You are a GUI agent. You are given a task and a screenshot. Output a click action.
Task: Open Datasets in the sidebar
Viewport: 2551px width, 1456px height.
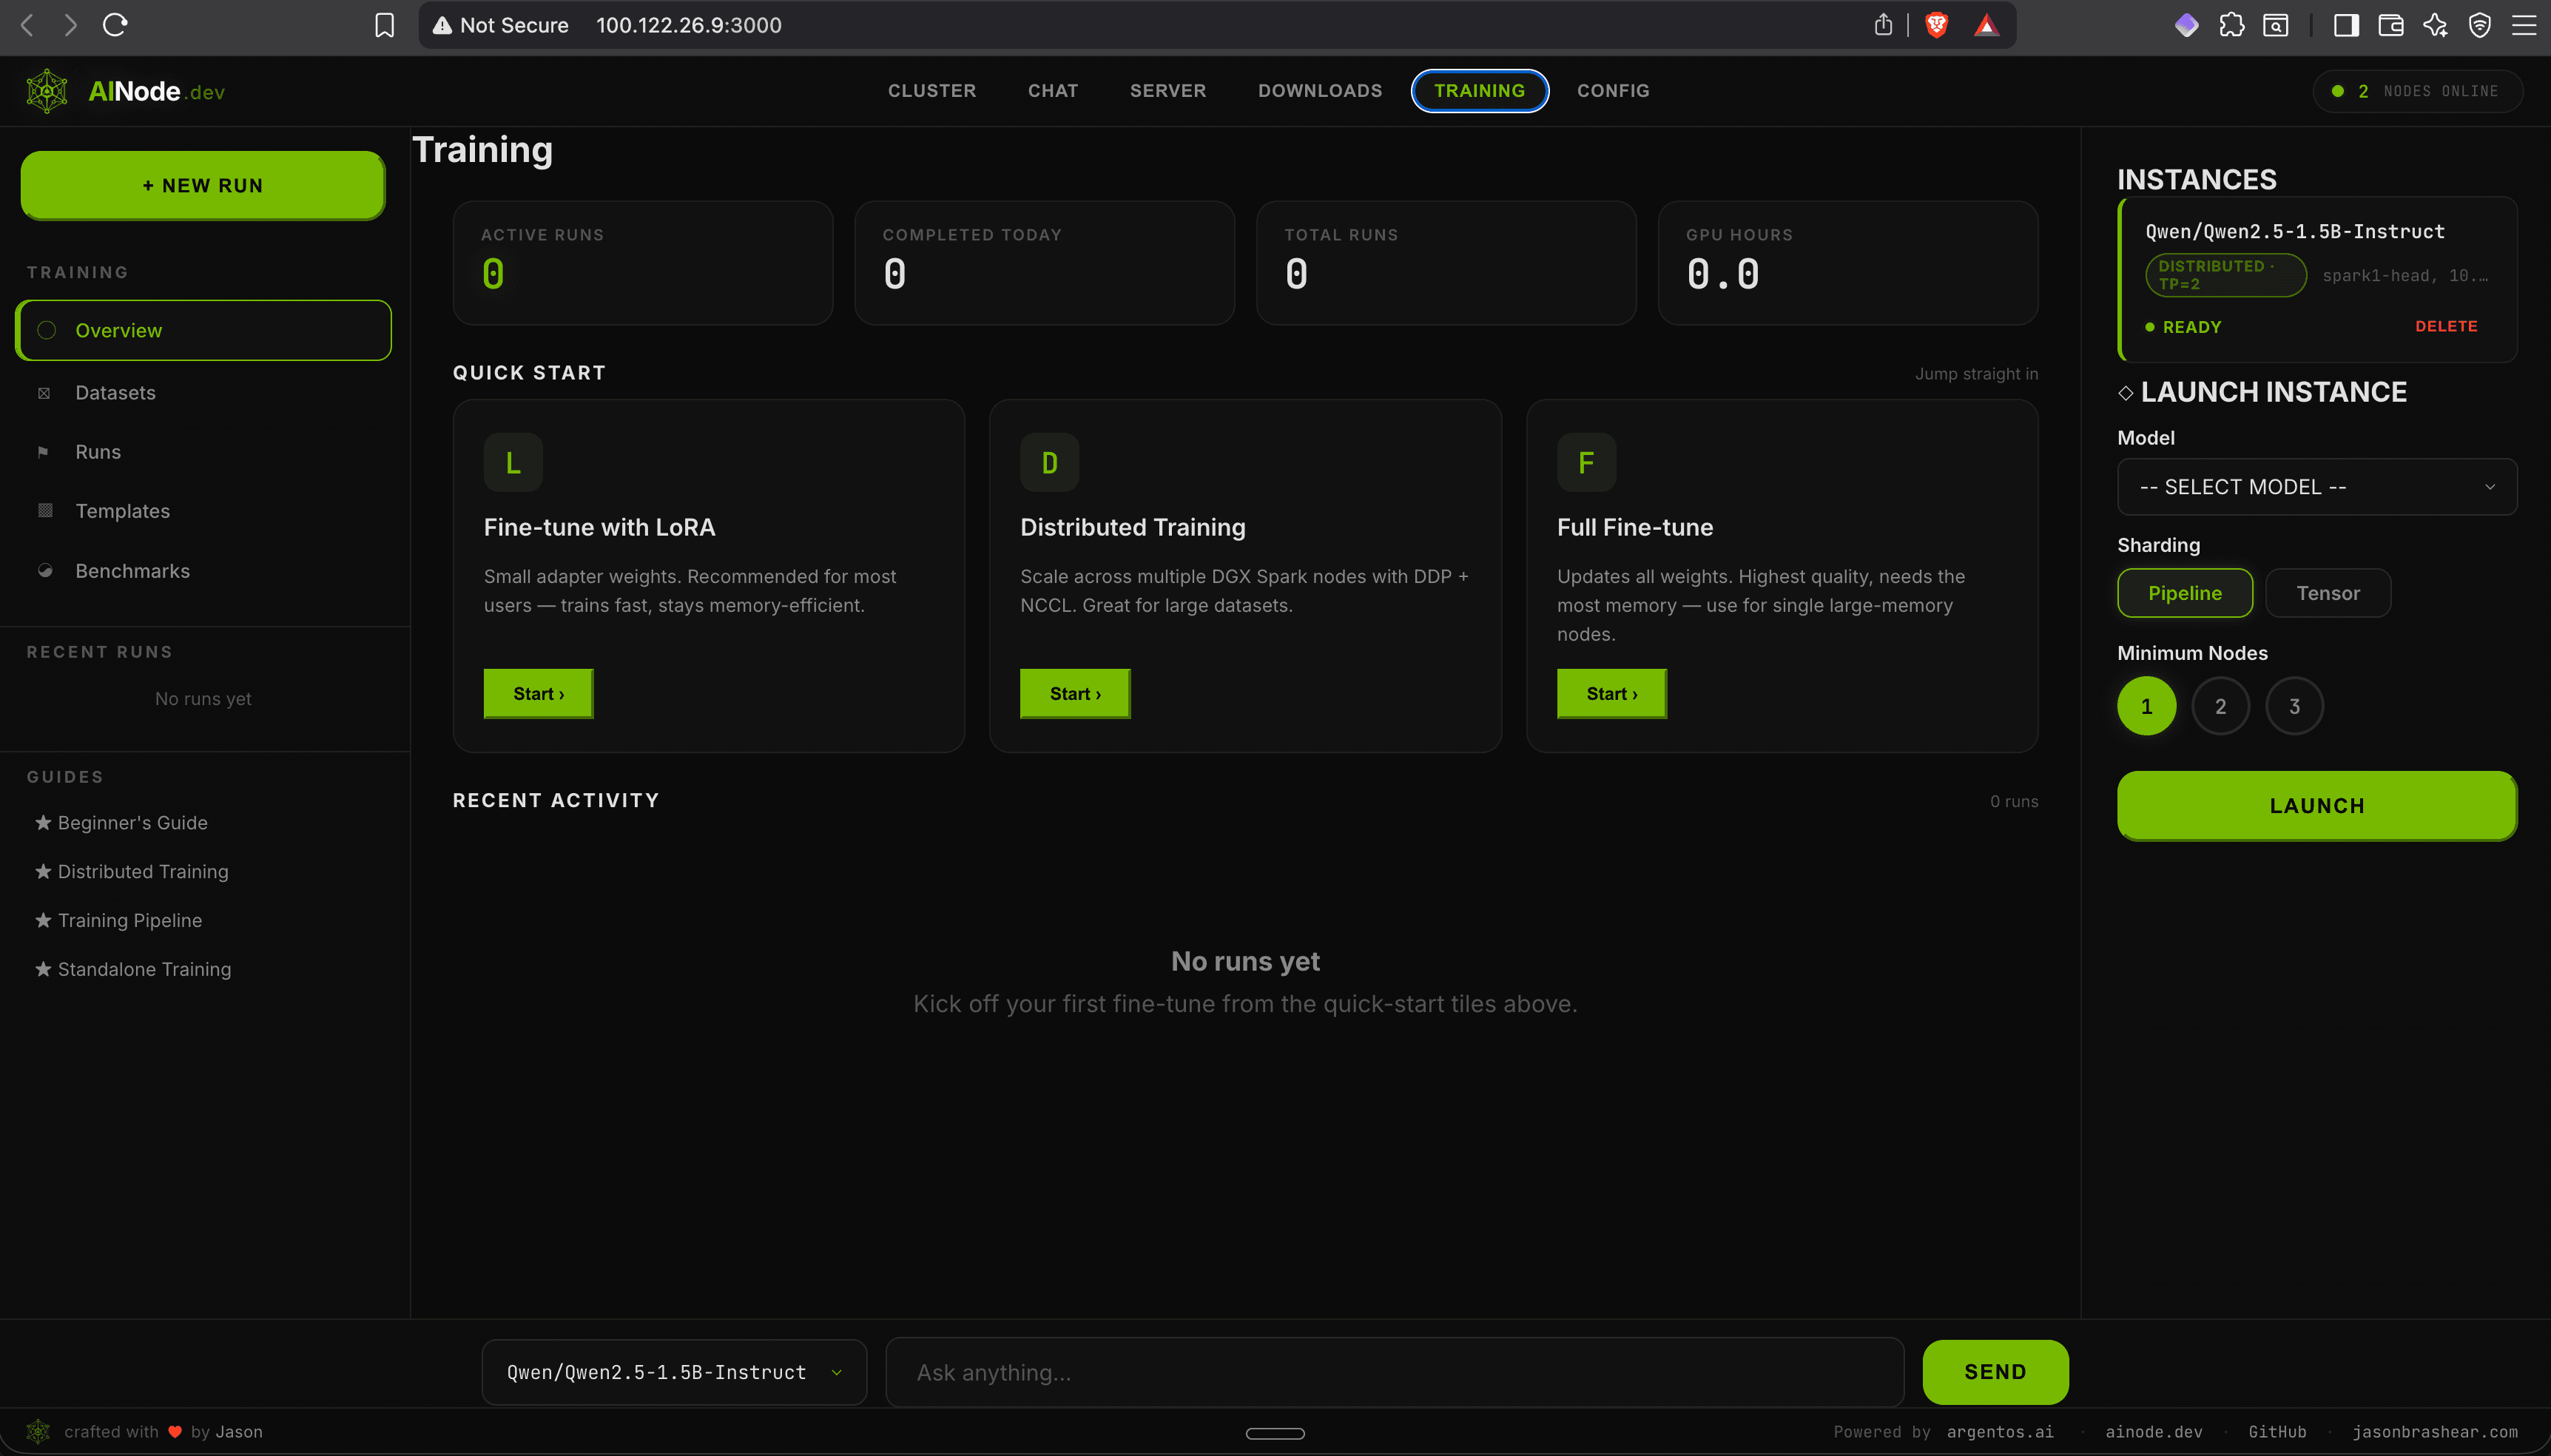[x=204, y=393]
